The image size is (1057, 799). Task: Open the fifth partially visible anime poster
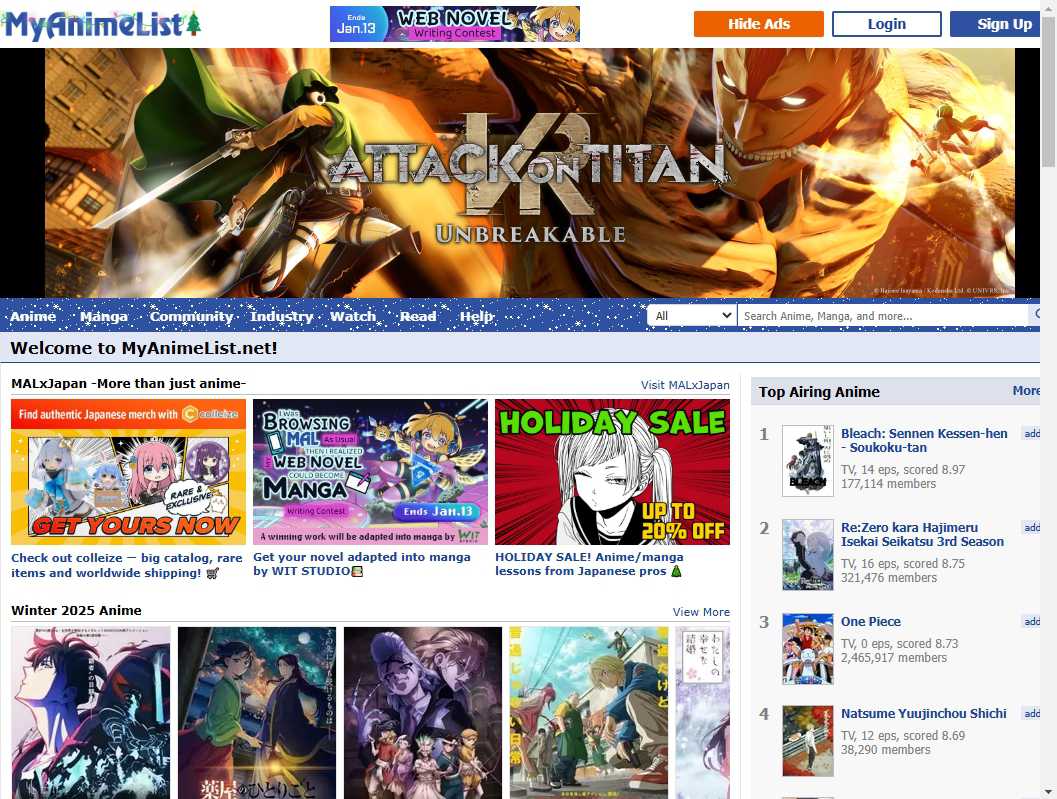point(702,713)
